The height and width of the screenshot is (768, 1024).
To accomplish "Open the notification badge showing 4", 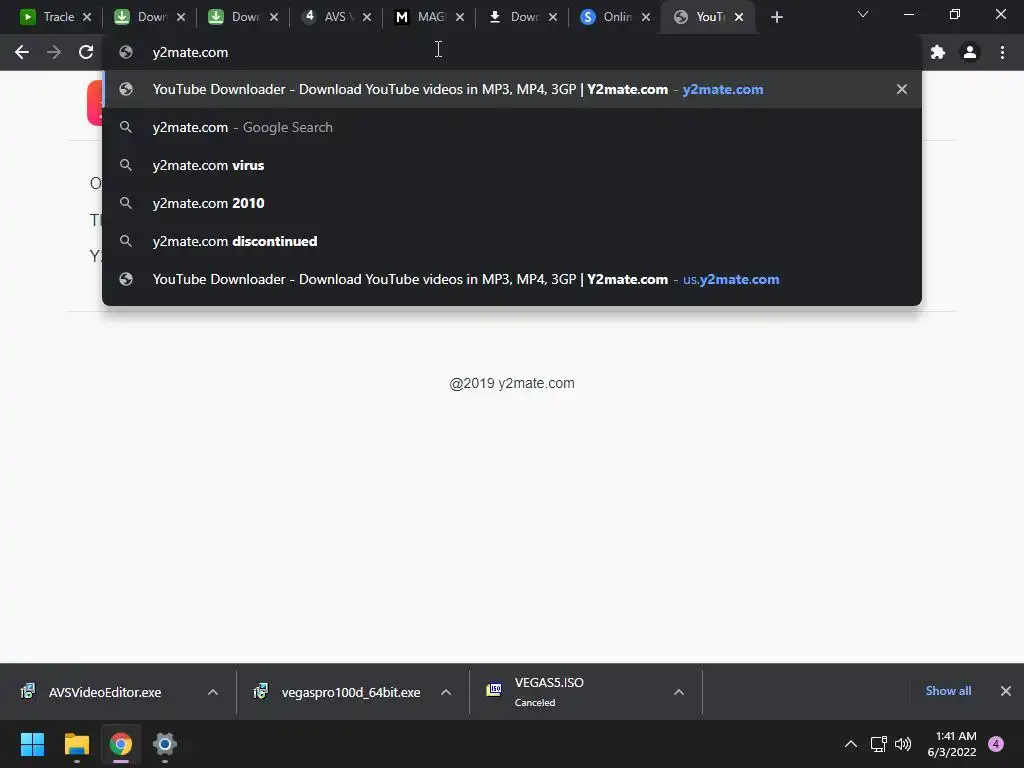I will coord(996,744).
